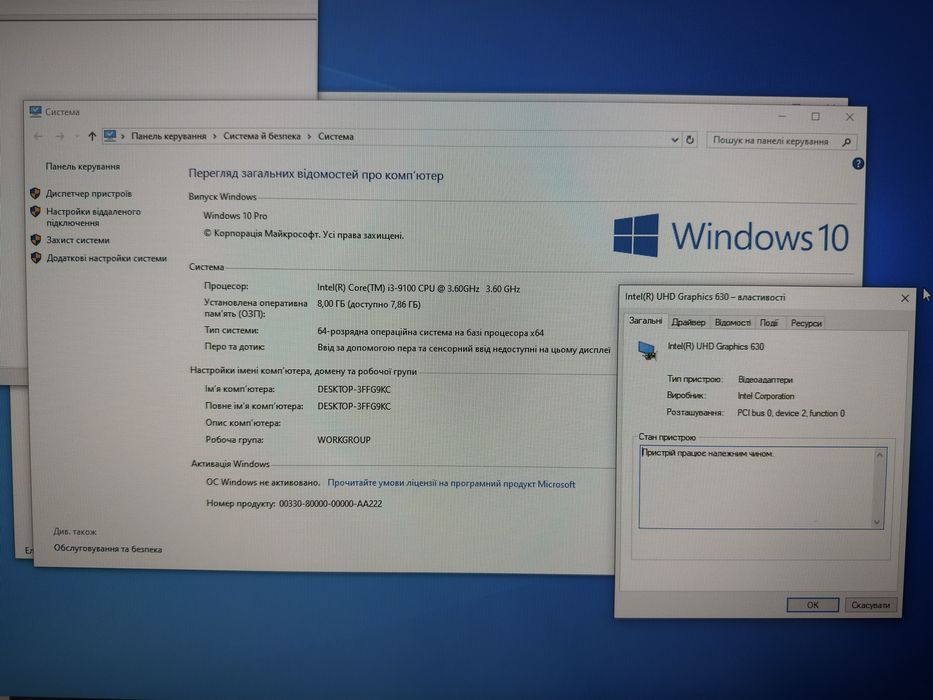Select 64-розрядна операційна система text
This screenshot has width=933, height=700.
coord(430,333)
